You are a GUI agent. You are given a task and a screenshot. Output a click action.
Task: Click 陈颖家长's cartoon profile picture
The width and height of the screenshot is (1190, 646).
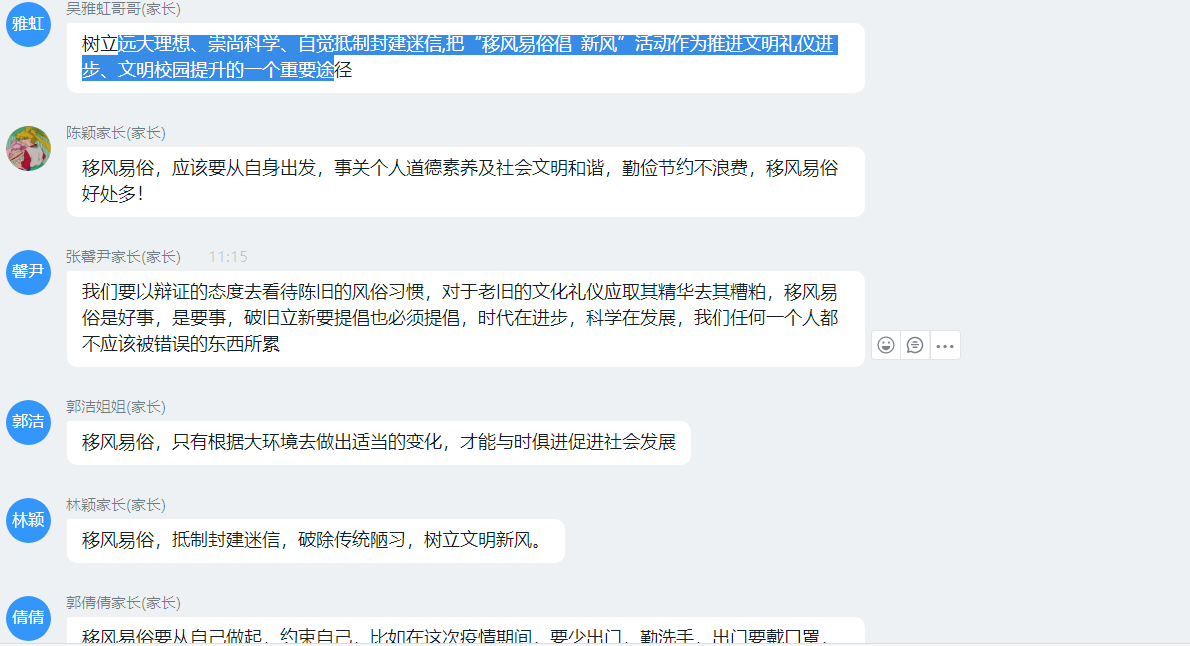point(28,148)
